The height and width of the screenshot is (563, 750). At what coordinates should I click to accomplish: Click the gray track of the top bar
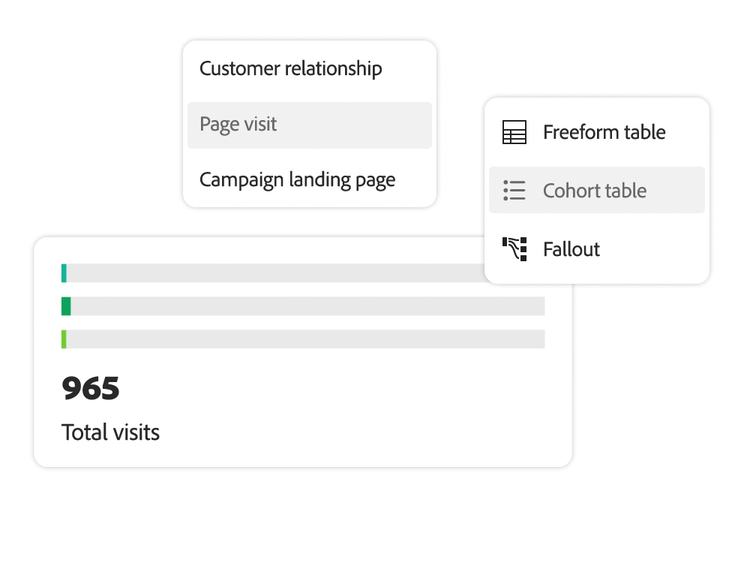pyautogui.click(x=270, y=273)
